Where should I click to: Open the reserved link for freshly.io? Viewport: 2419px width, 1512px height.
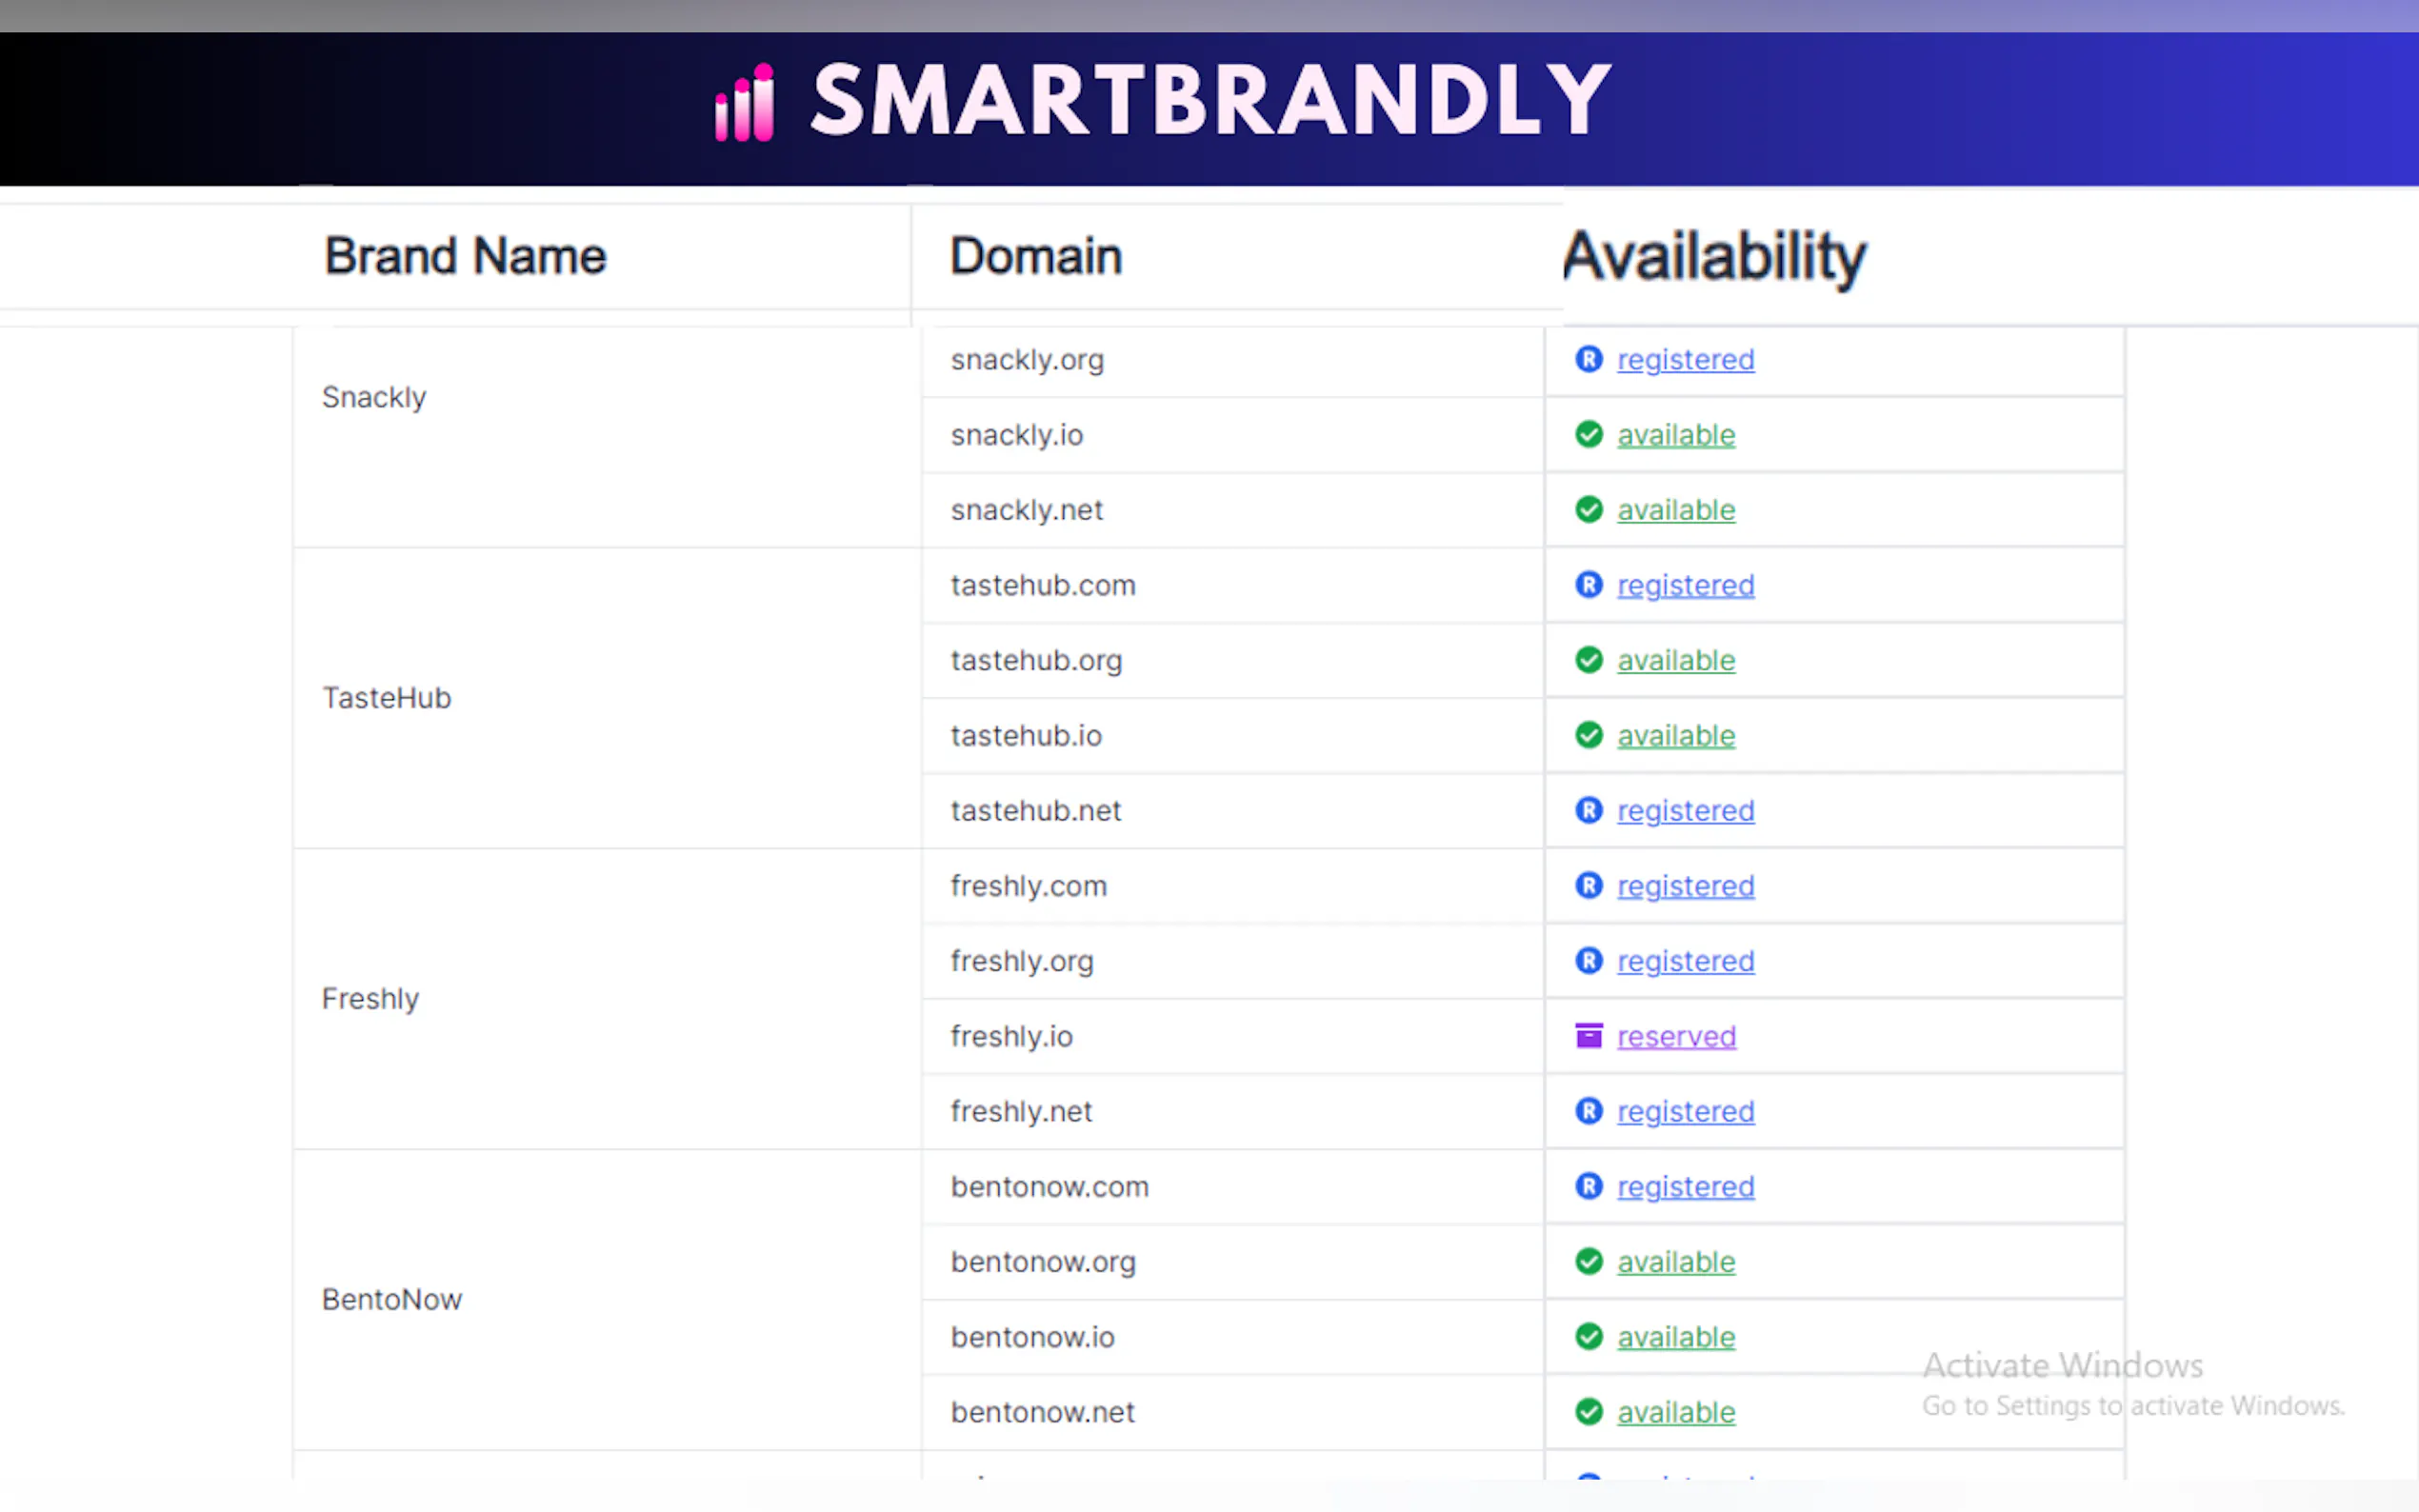1676,1036
